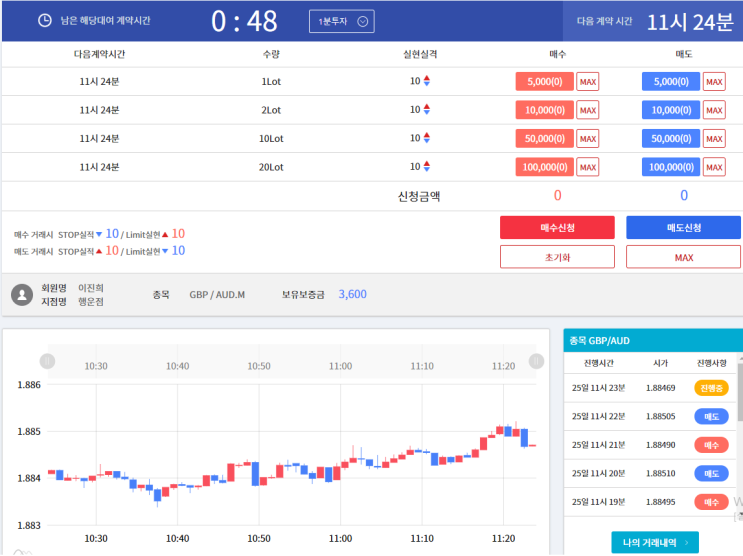Grab the right chart range slider handle
This screenshot has height=556, width=743.
[536, 361]
